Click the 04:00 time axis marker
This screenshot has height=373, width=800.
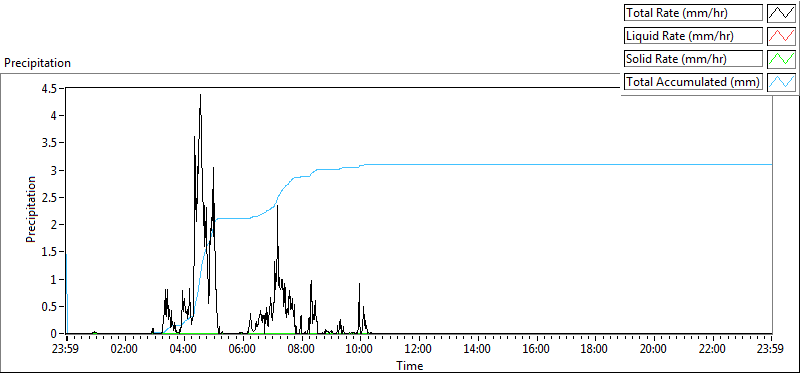tap(184, 350)
